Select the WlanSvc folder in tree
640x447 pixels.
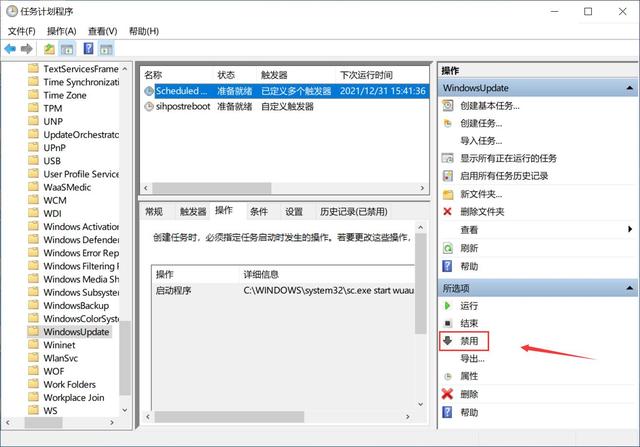60,358
